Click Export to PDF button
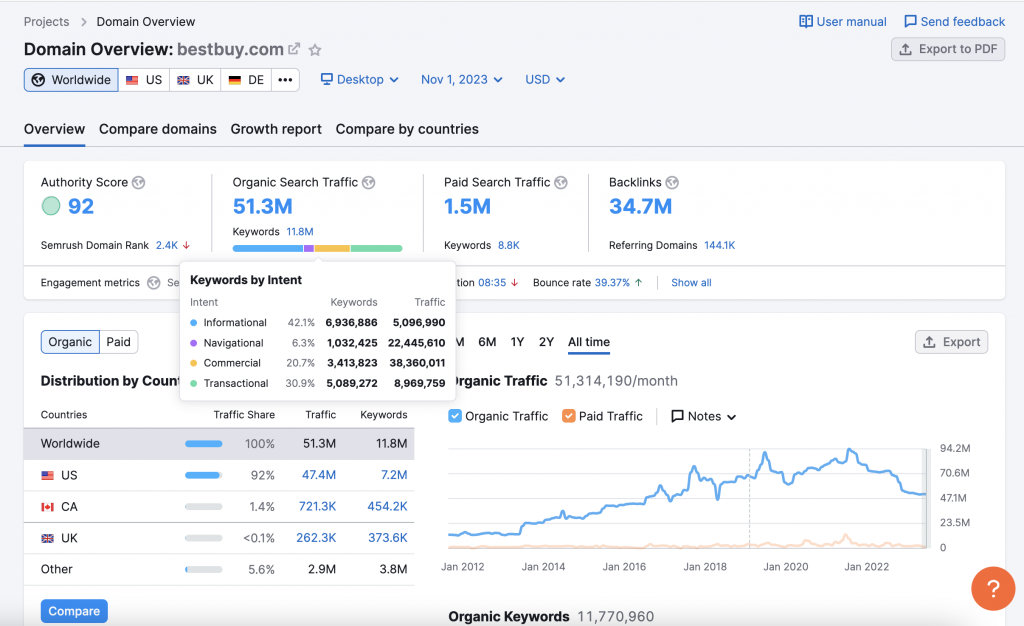Viewport: 1024px width, 626px height. [x=948, y=49]
